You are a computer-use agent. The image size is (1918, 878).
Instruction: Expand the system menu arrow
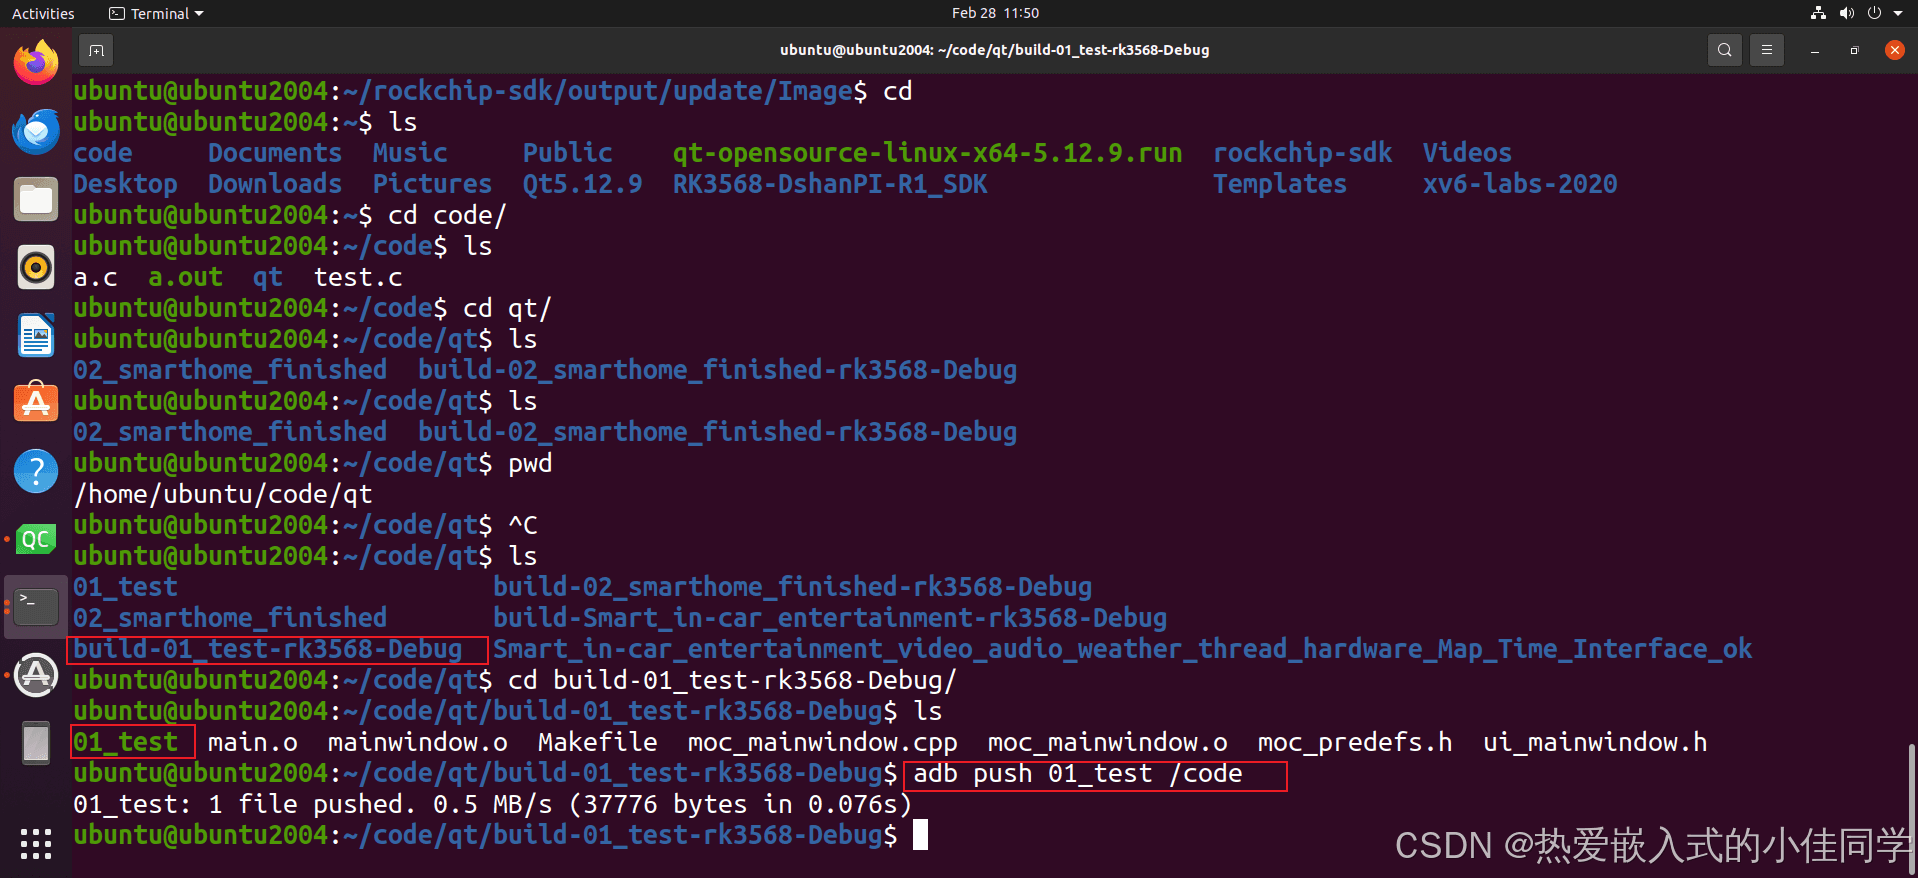[1897, 13]
